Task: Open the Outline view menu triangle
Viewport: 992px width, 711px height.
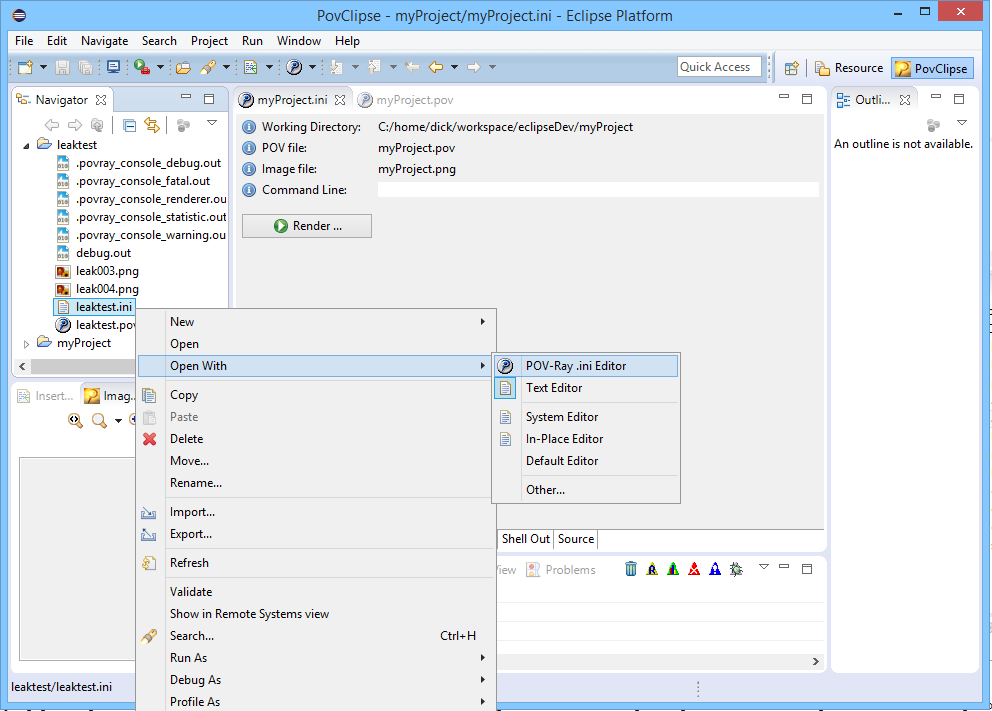Action: (x=962, y=123)
